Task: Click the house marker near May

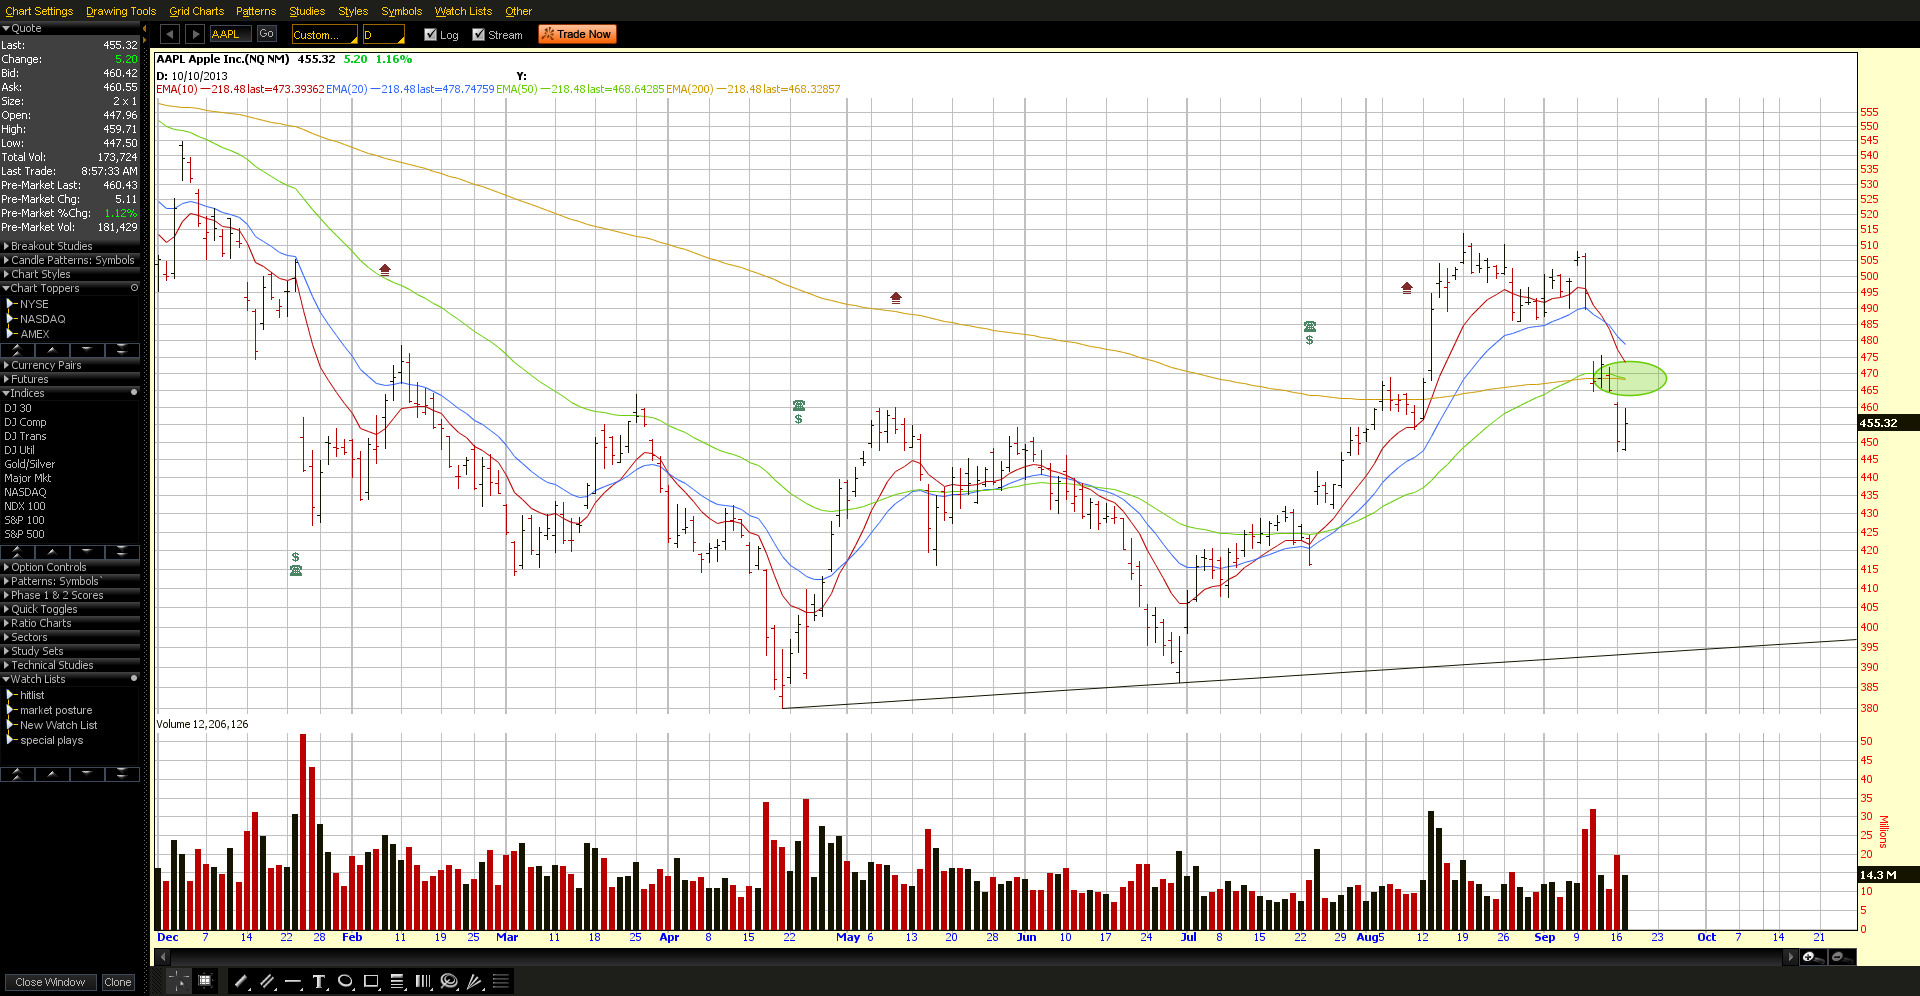Action: coord(896,297)
